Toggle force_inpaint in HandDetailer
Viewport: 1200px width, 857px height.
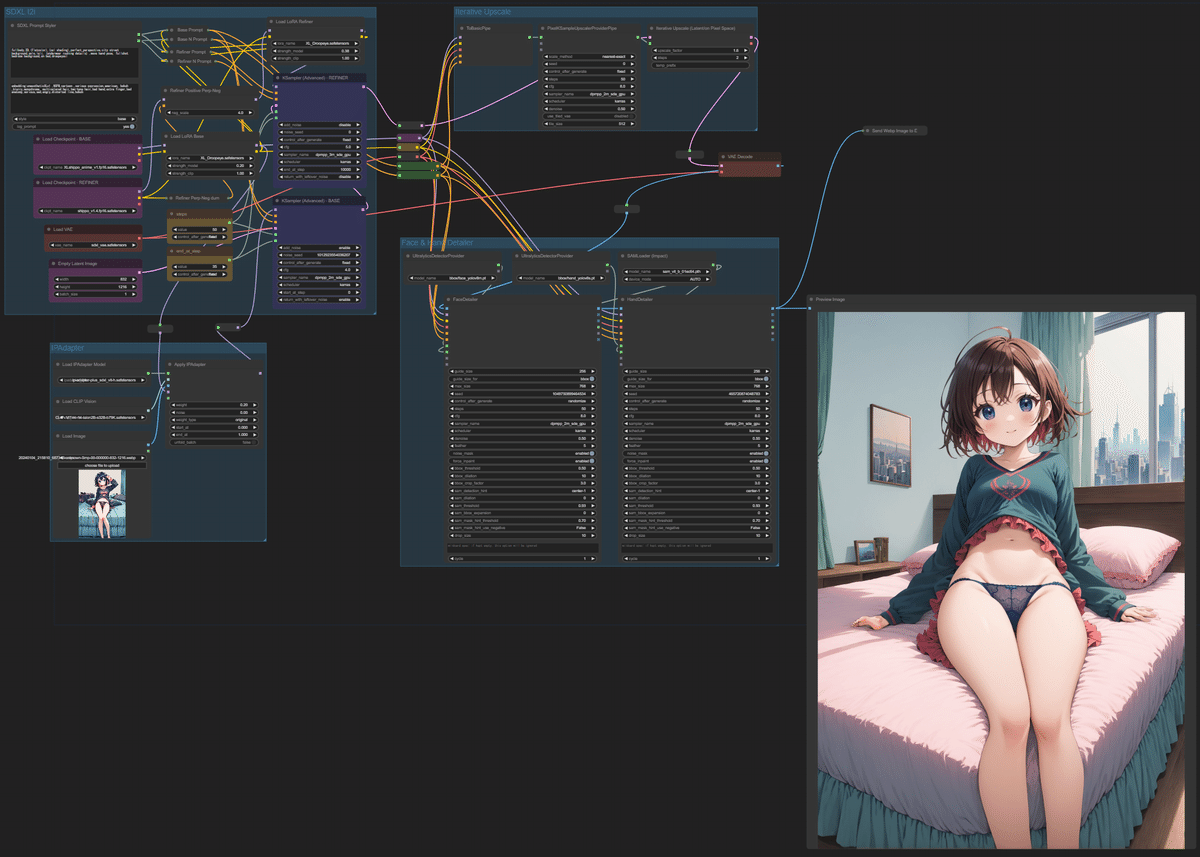(x=696, y=461)
